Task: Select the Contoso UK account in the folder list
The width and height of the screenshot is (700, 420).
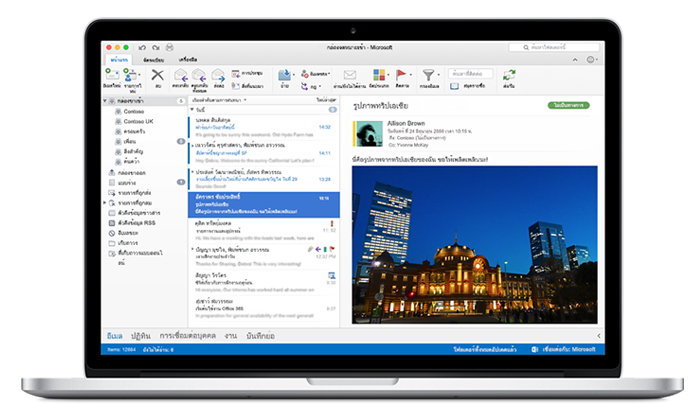Action: 138,121
